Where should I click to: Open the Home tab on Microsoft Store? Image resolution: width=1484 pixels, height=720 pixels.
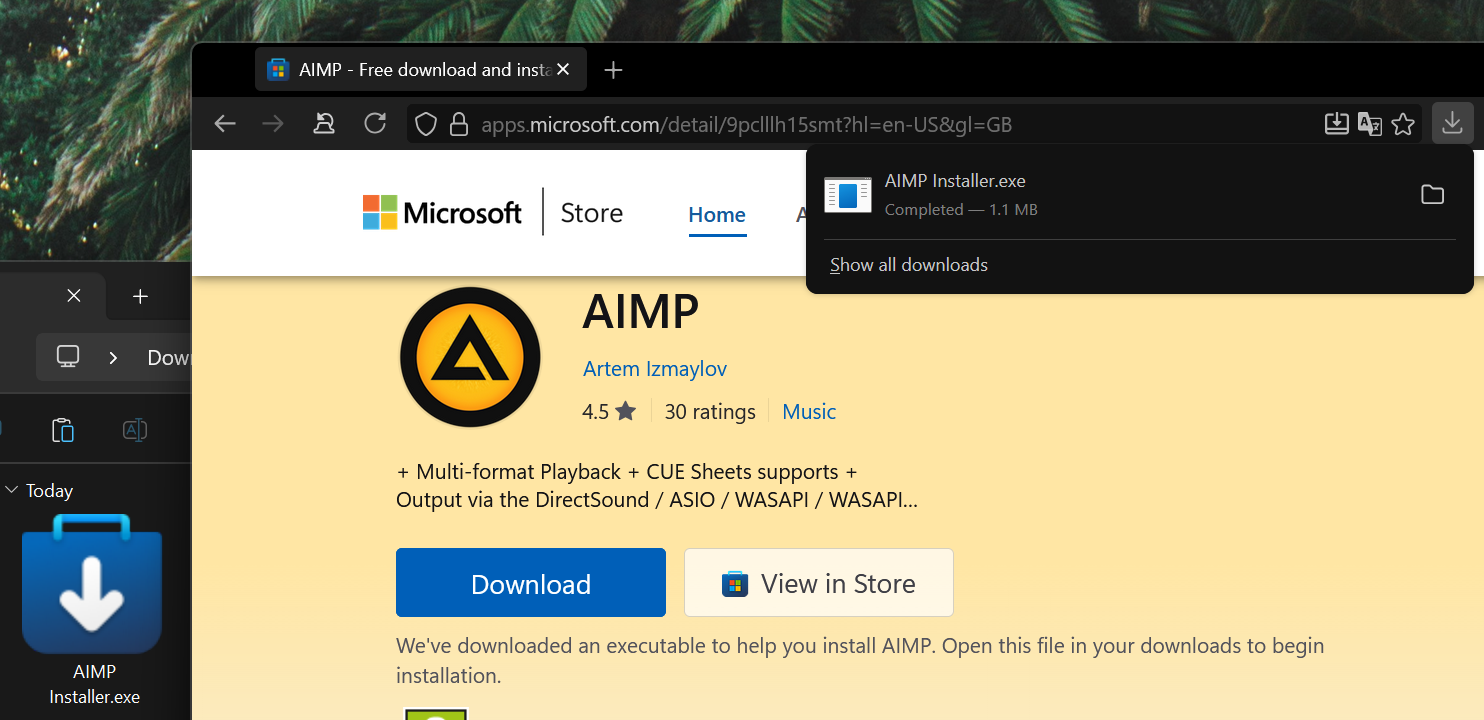point(717,215)
